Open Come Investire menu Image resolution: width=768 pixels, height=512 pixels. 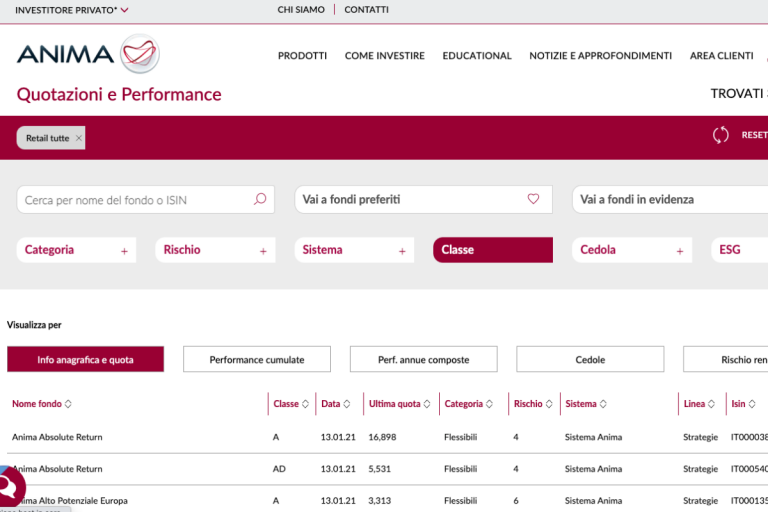pos(384,56)
